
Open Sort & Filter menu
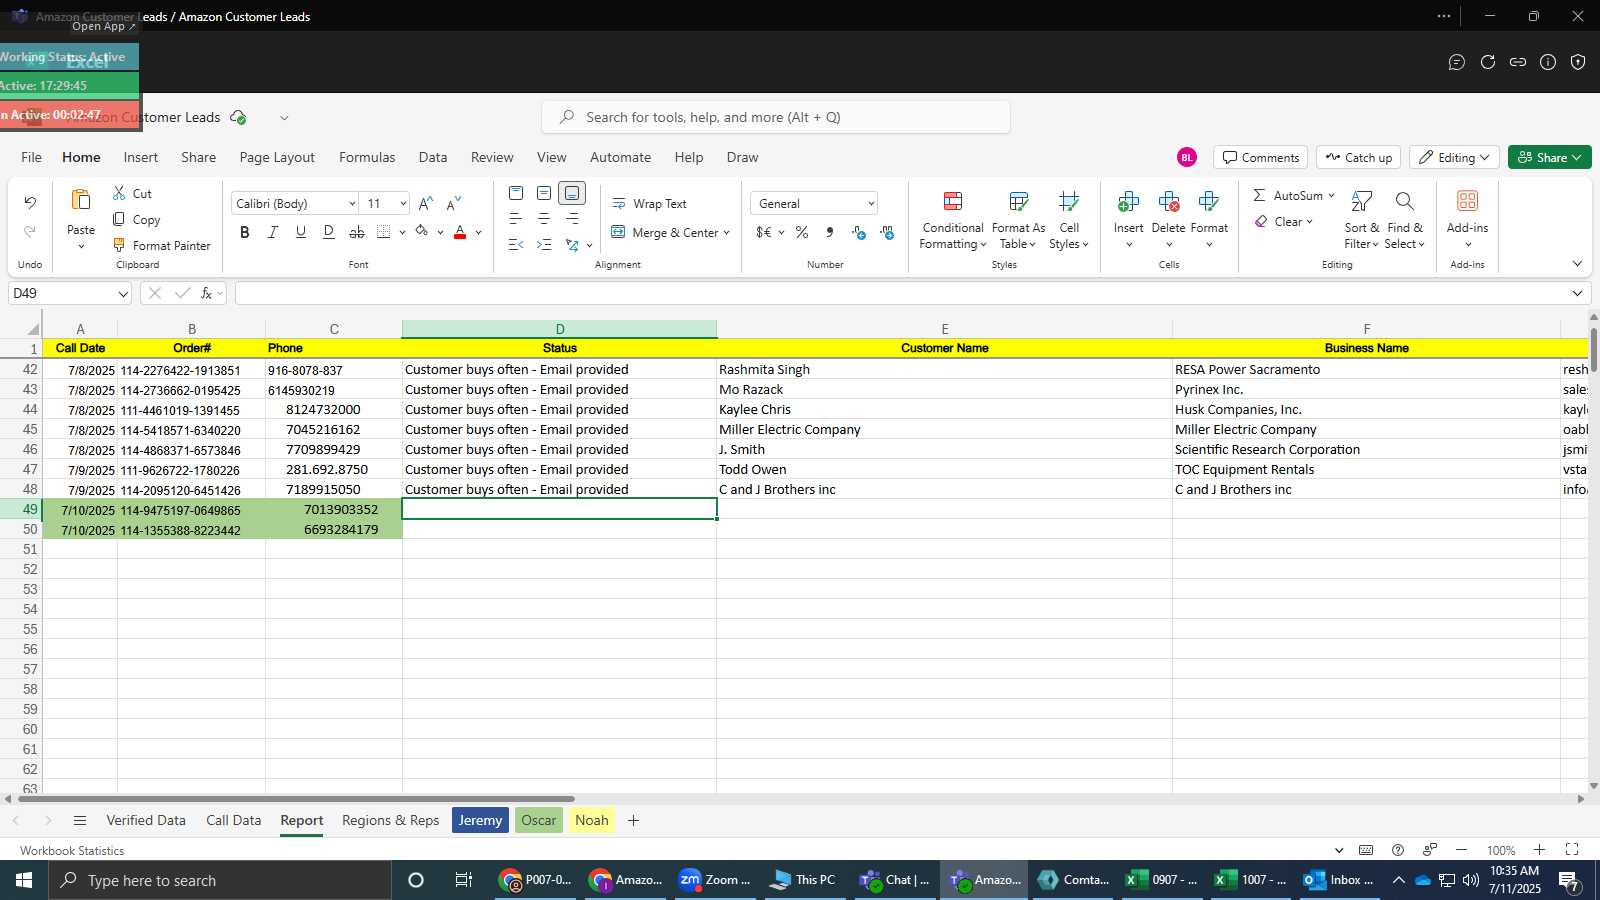[1361, 220]
